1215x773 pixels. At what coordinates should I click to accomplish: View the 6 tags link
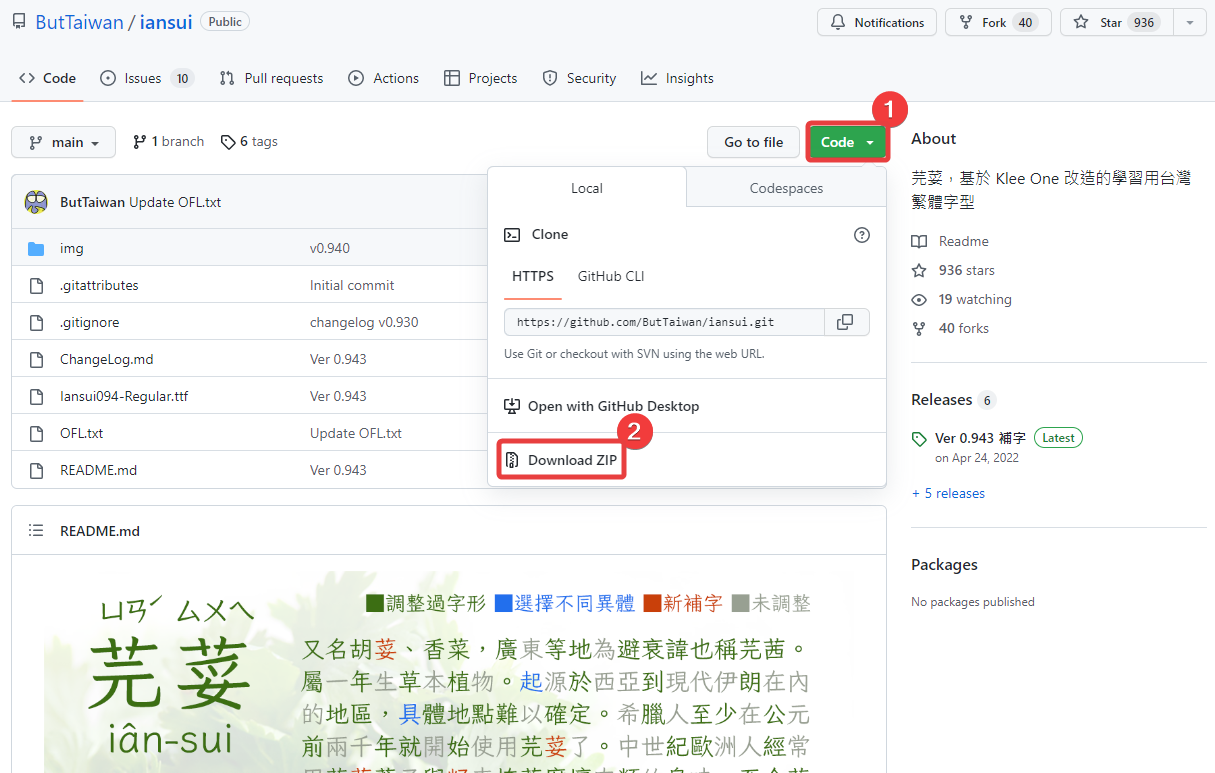(249, 142)
